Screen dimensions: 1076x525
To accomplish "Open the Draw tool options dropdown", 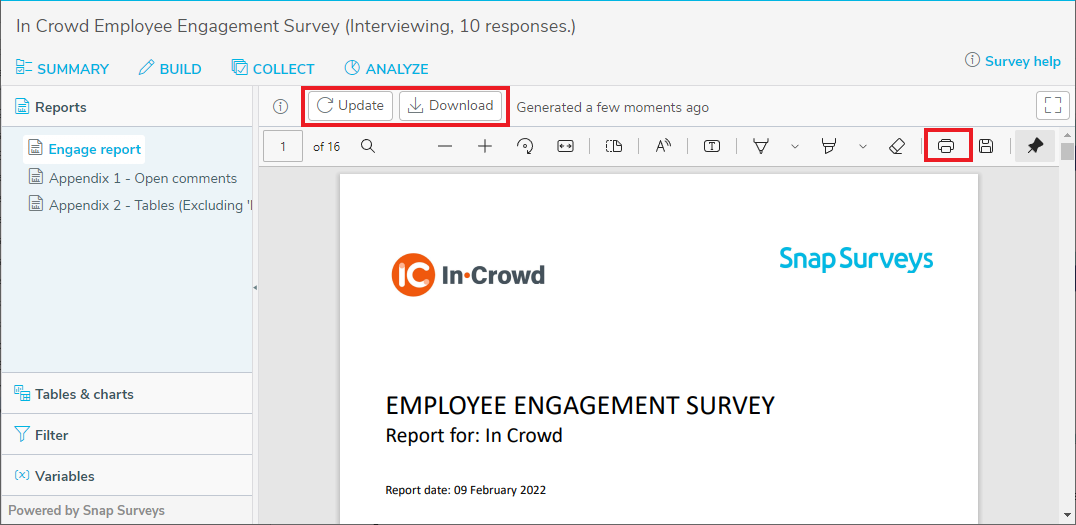I will [x=795, y=146].
